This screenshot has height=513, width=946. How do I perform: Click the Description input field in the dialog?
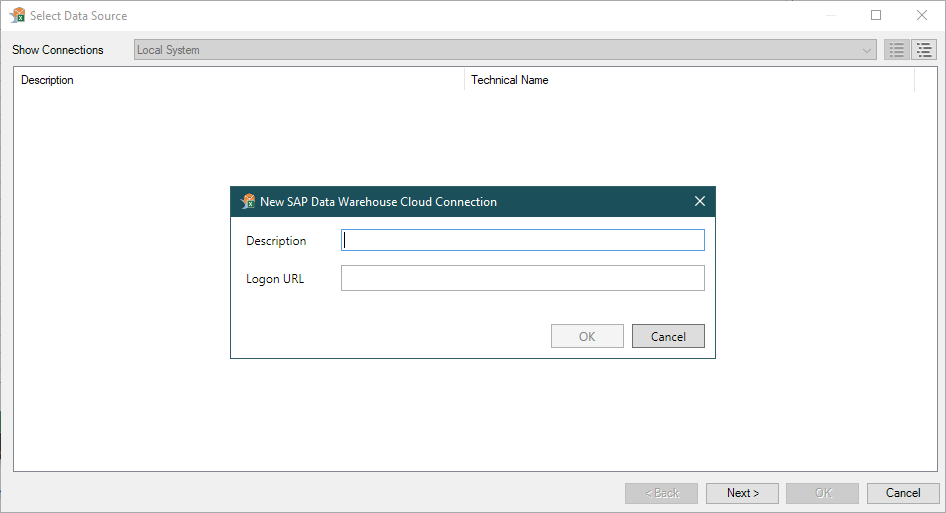[522, 240]
